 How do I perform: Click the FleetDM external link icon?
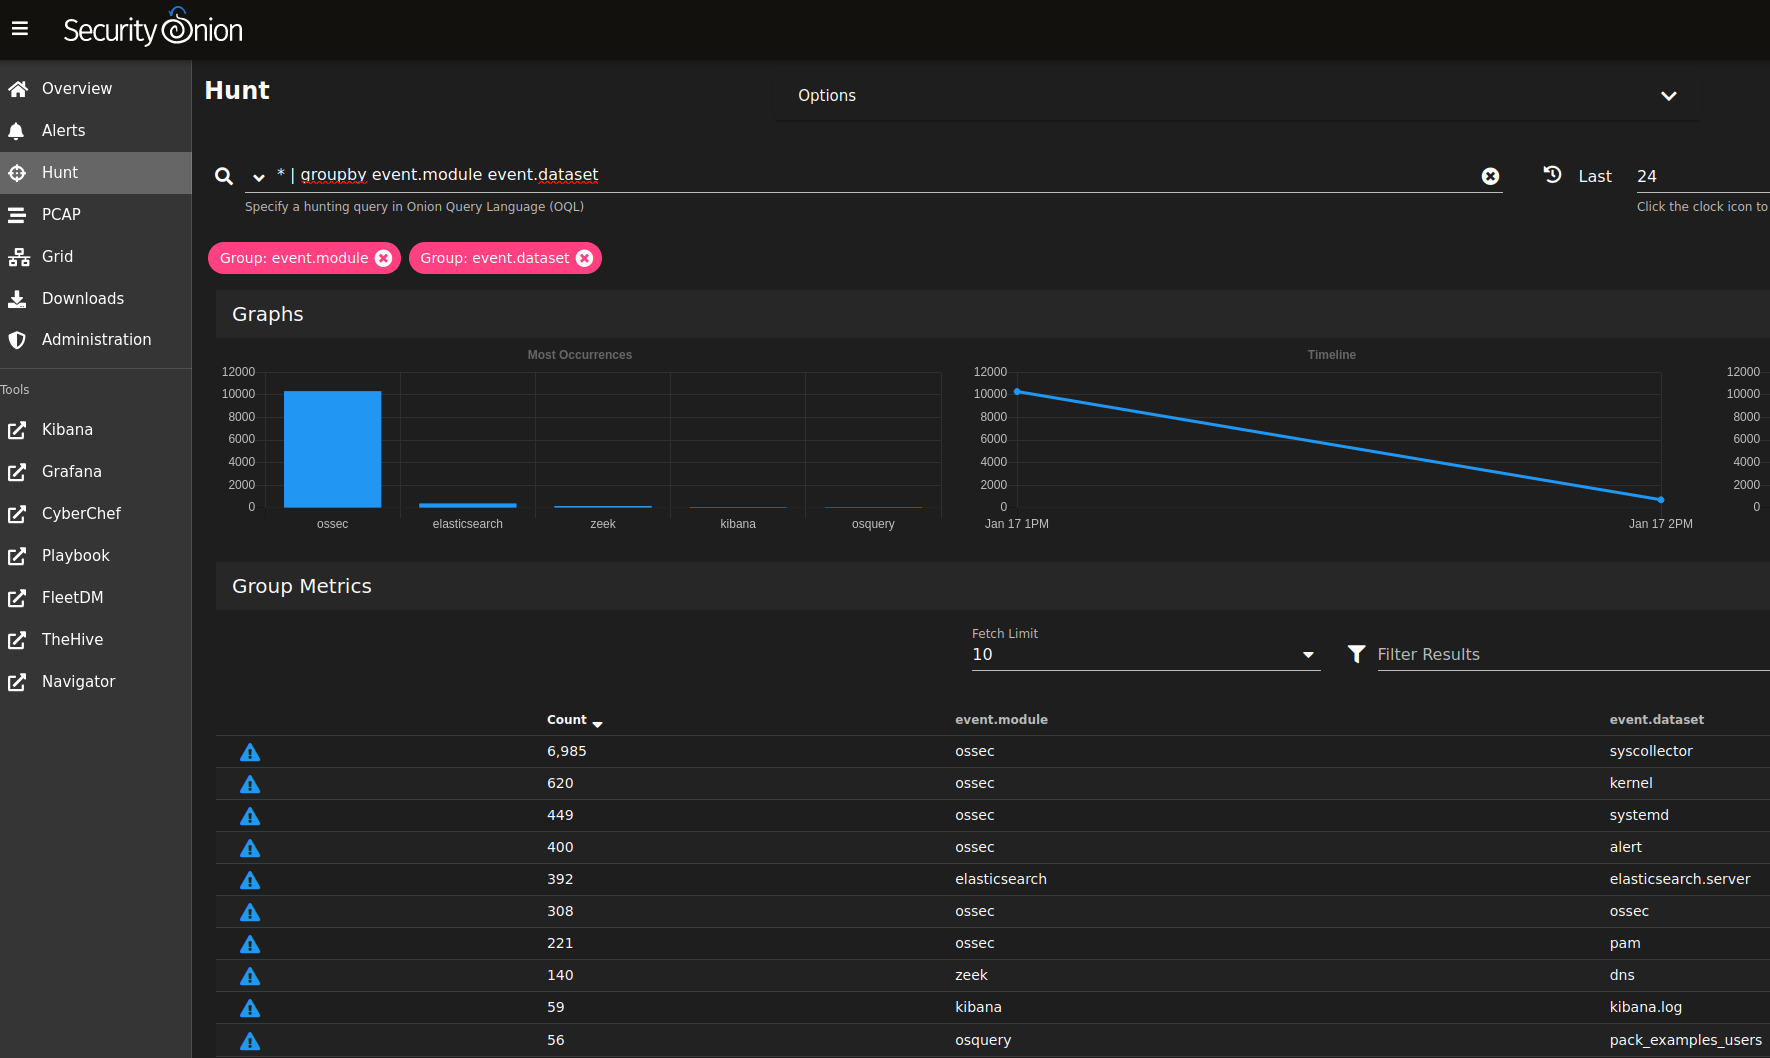(x=17, y=598)
